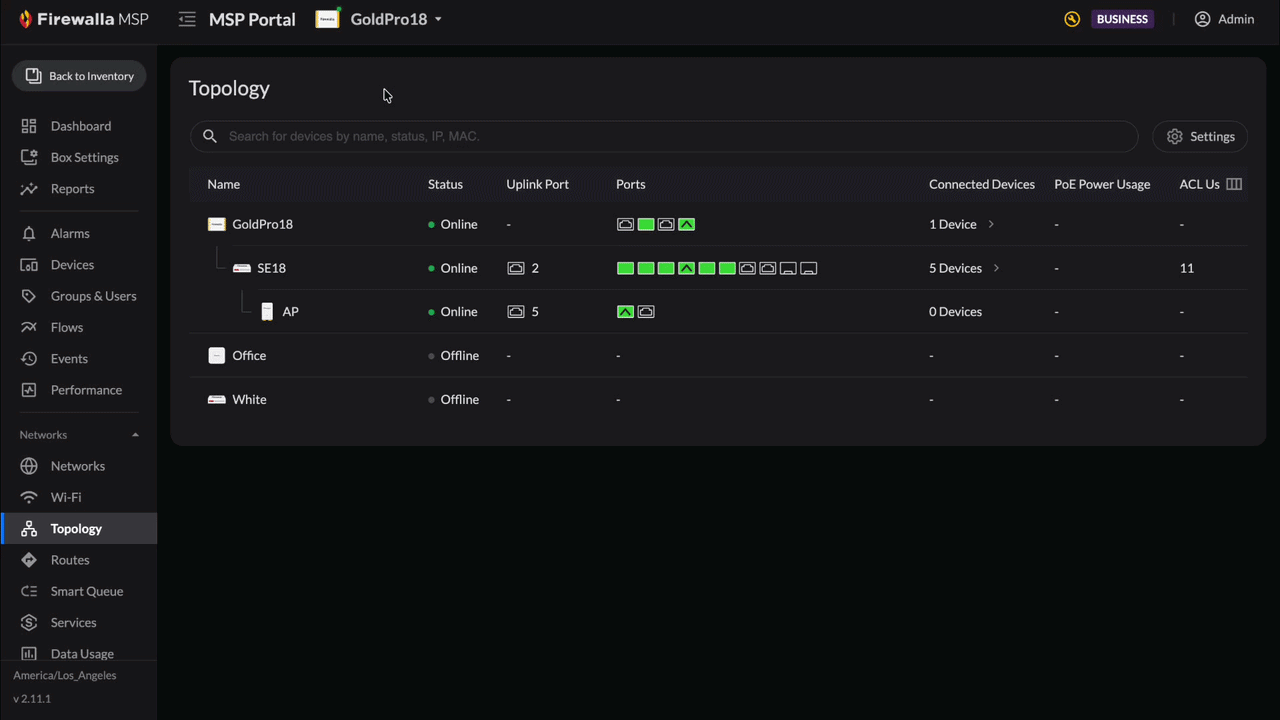Select the AP device row
1280x720 pixels.
point(718,312)
